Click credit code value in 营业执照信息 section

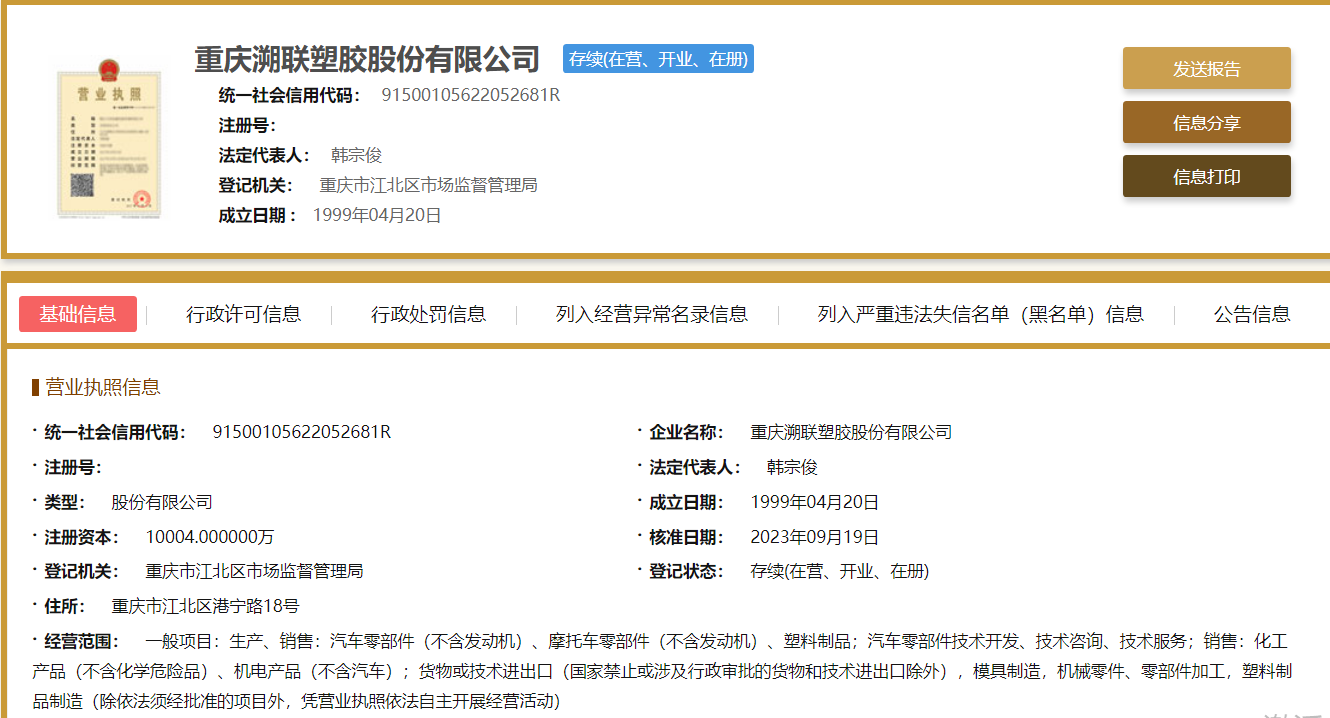(x=301, y=432)
